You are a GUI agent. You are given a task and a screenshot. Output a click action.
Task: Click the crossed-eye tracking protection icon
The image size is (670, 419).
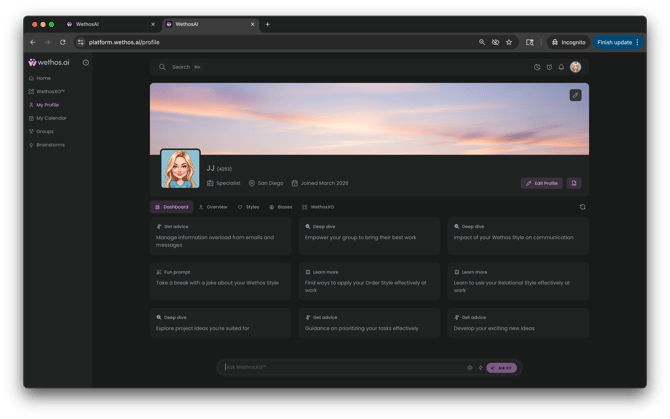click(x=495, y=42)
